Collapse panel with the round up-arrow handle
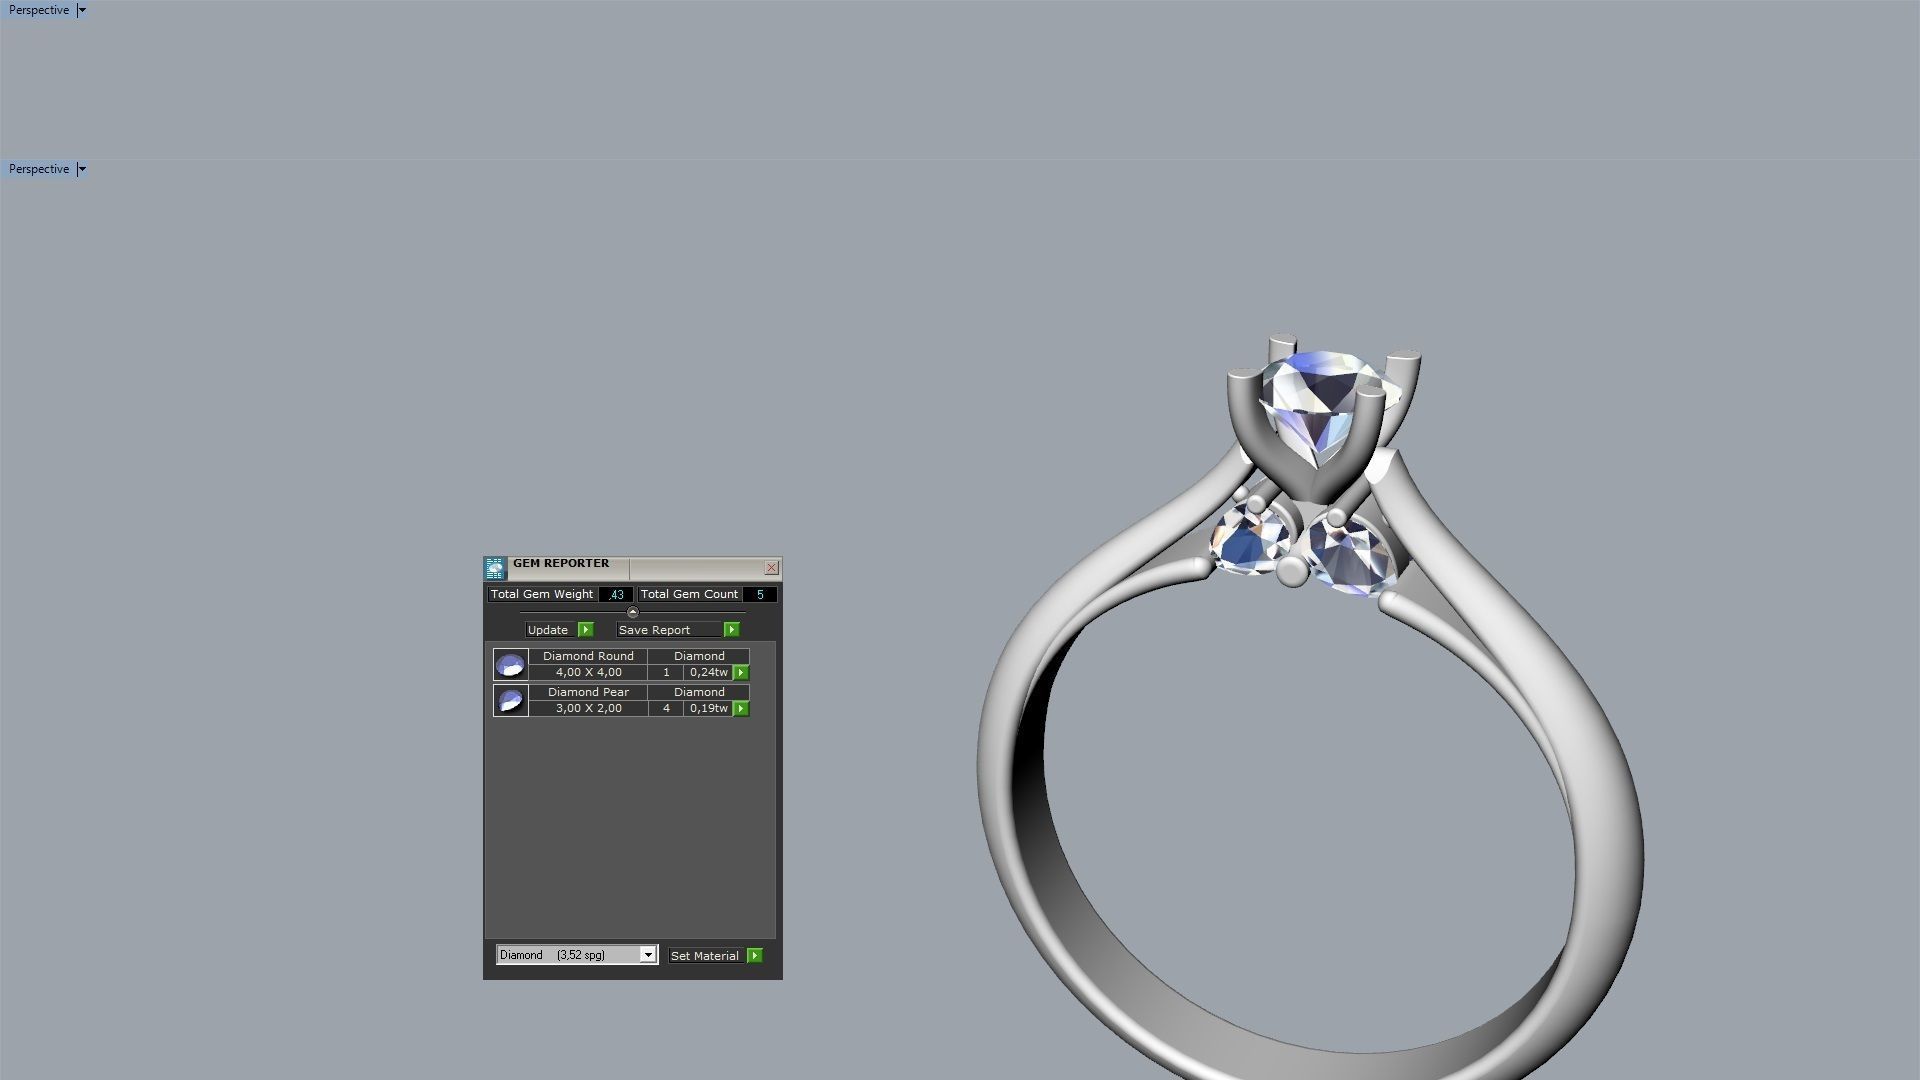The image size is (1920, 1080). [x=632, y=612]
